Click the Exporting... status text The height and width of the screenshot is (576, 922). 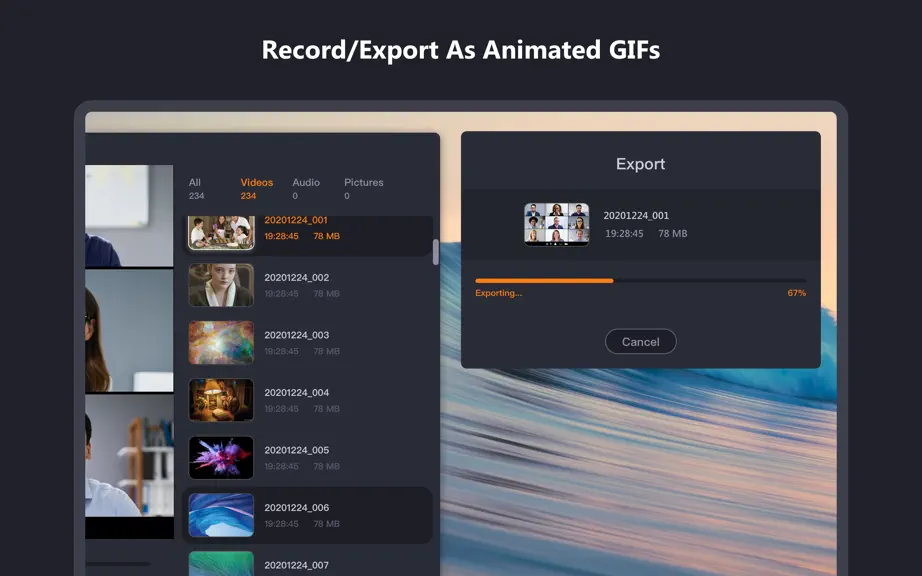499,293
